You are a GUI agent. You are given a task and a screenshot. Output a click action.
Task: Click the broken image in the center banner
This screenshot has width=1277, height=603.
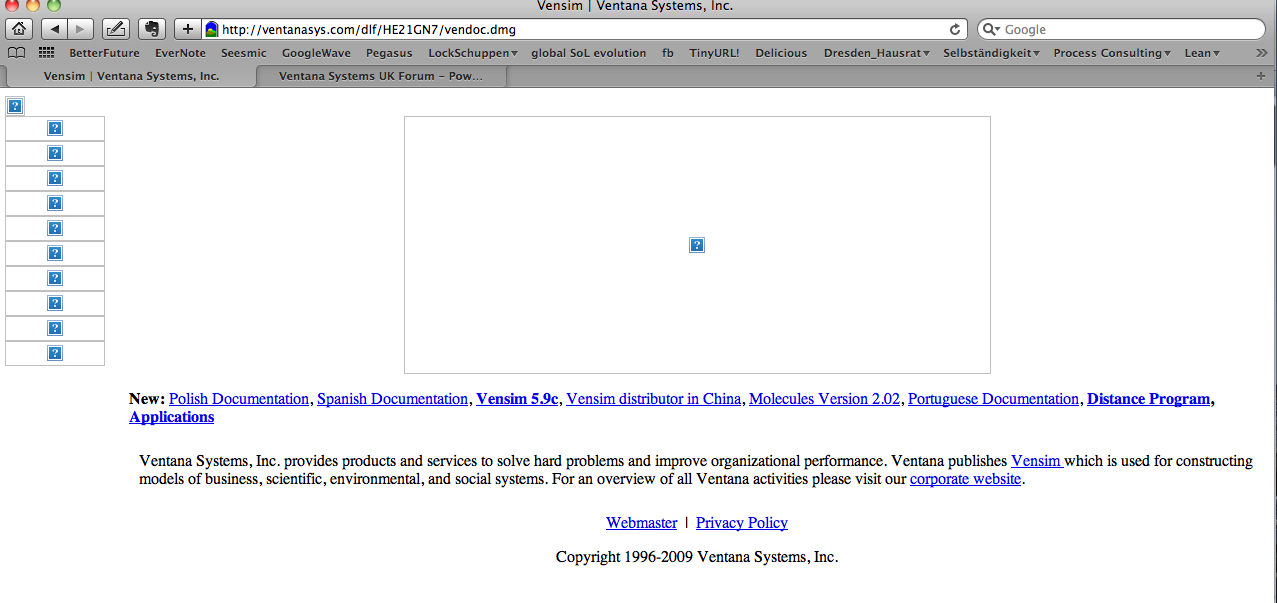pos(697,245)
